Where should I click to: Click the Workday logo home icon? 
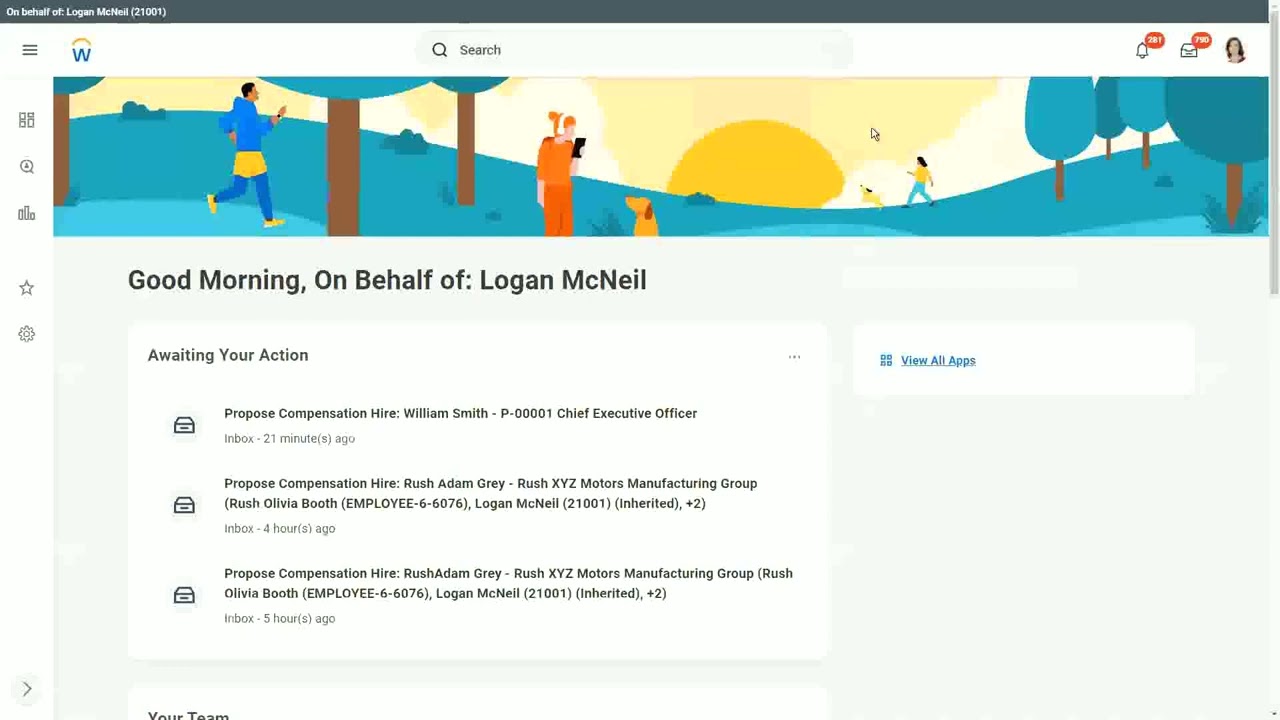point(82,50)
